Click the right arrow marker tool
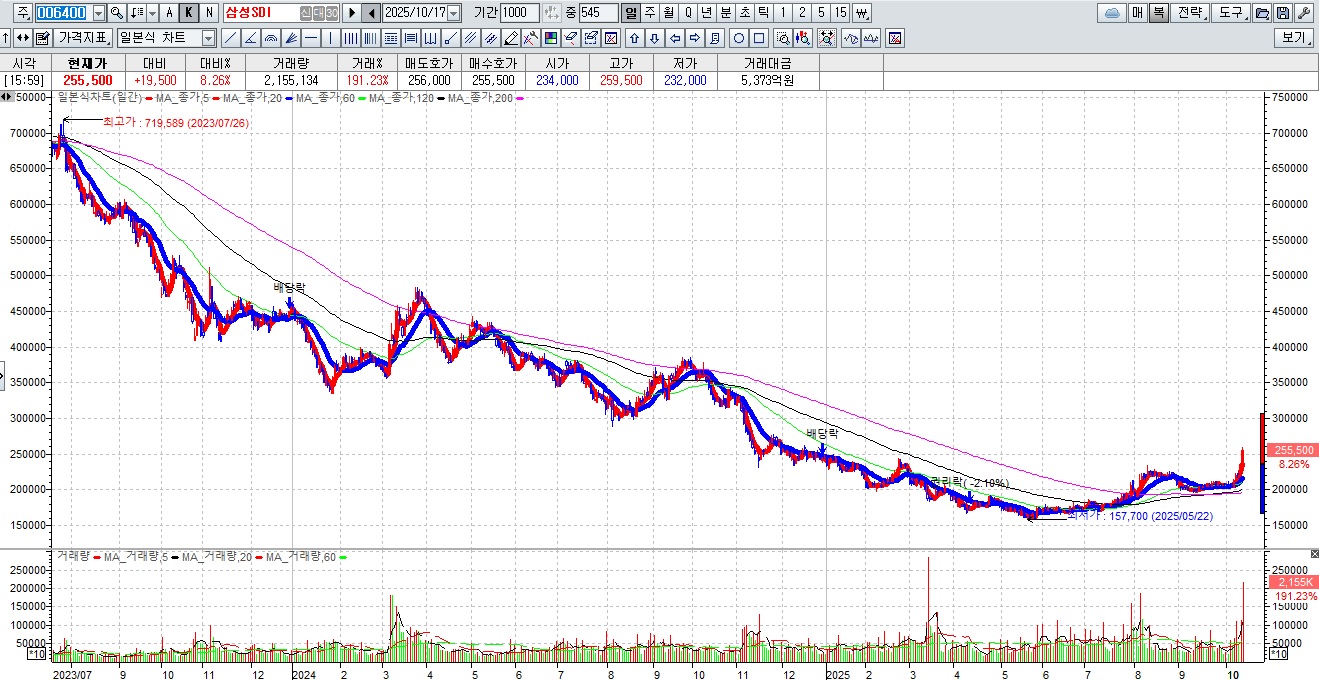Screen dimensions: 1319x680 click(x=695, y=38)
